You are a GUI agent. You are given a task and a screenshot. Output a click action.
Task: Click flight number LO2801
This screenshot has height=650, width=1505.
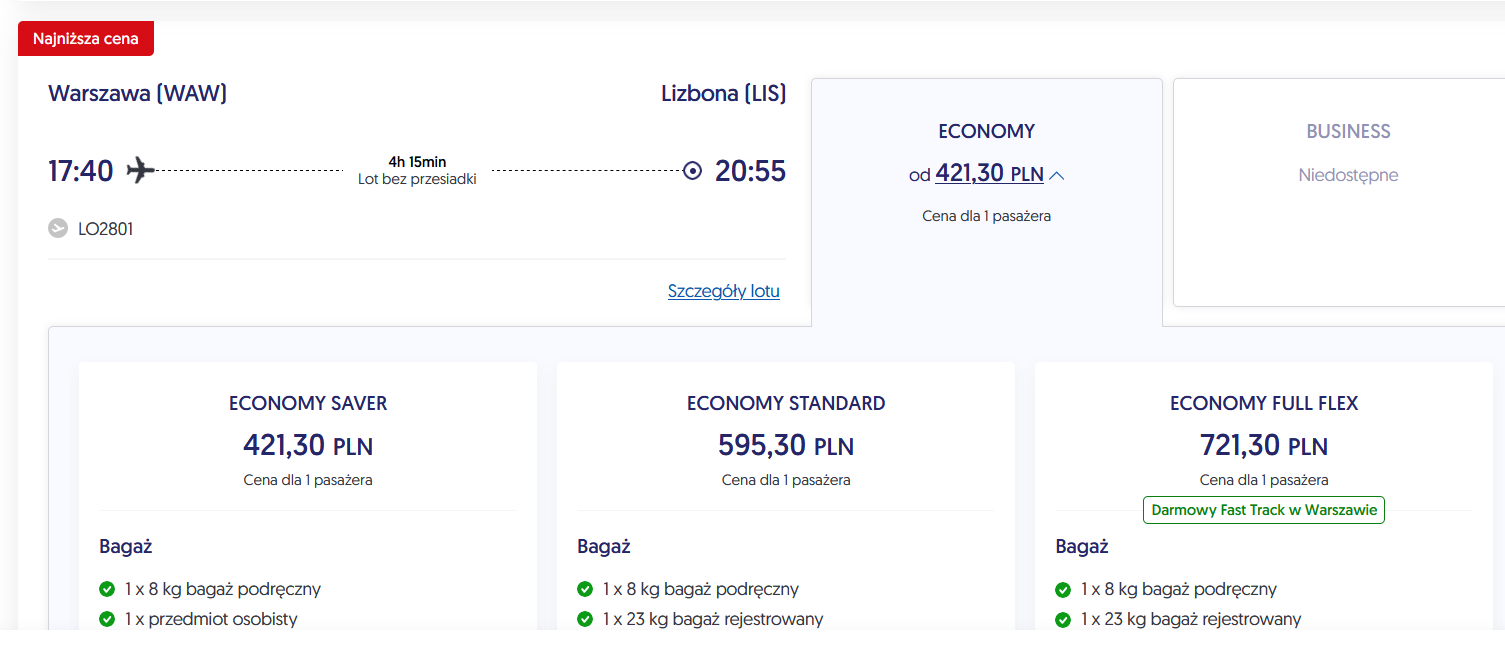coord(105,229)
